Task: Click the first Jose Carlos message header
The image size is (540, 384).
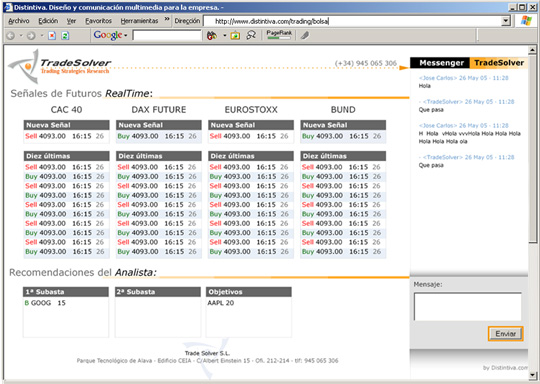Action: 464,78
